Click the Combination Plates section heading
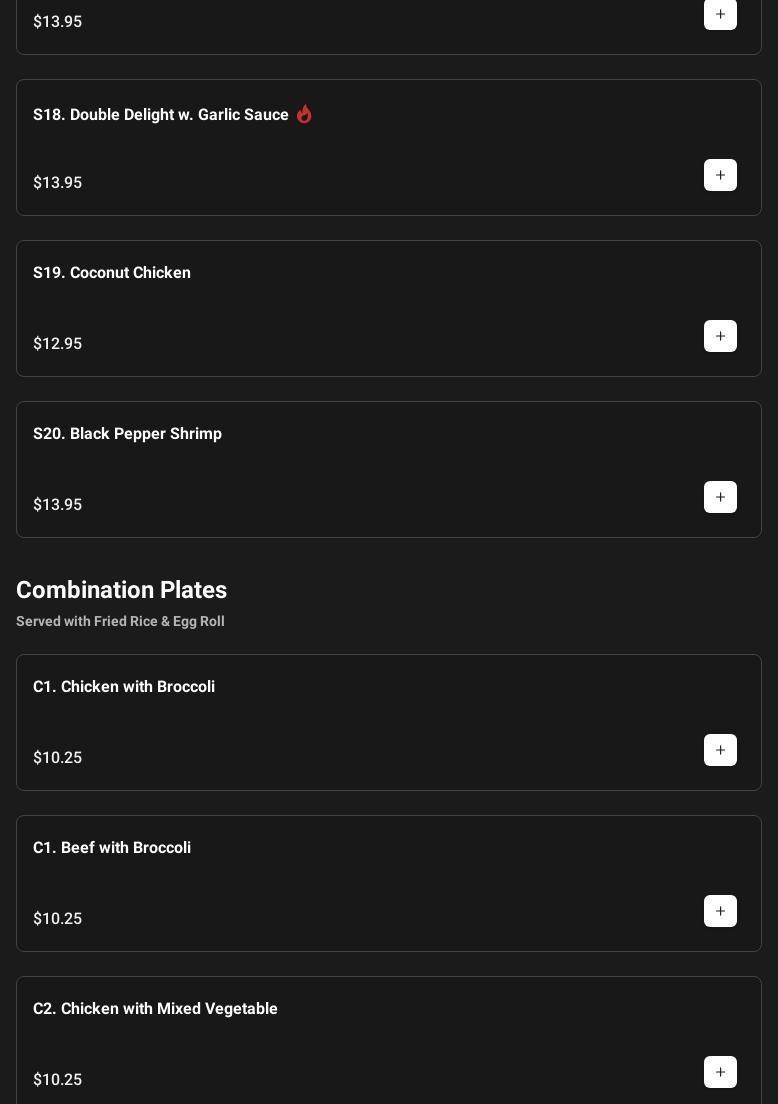Viewport: 778px width, 1104px height. click(121, 590)
